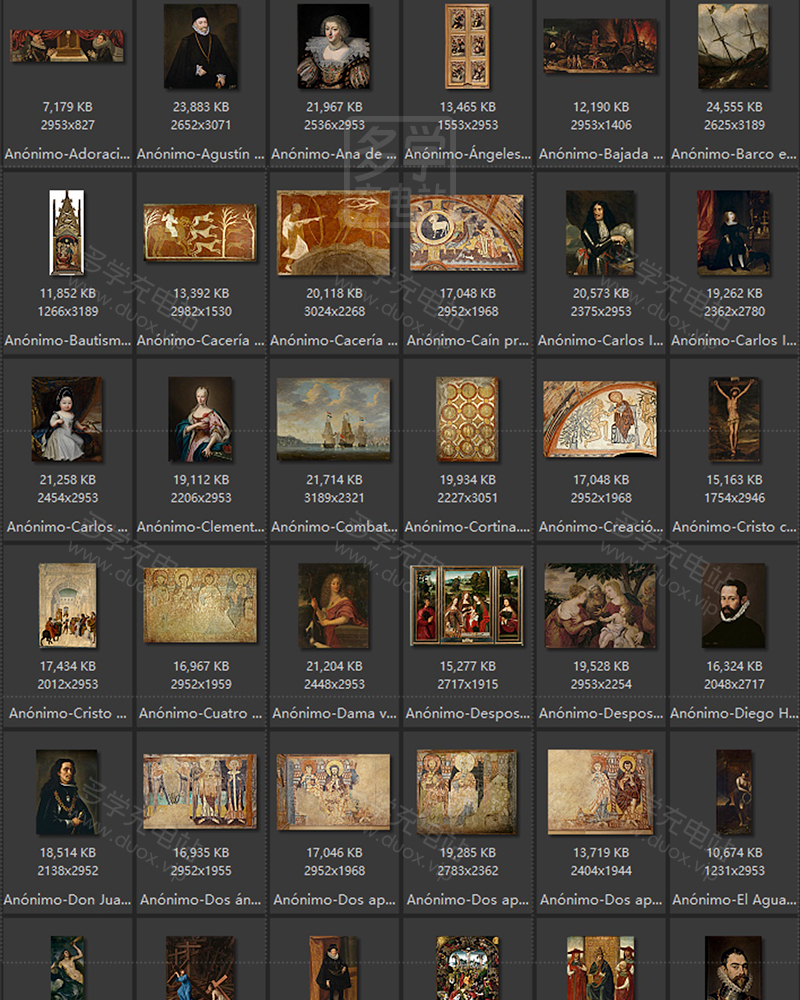Screen dimensions: 800x1000
Task: Choose the Anónimo-Barco ship painting thumbnail
Action: (733, 46)
